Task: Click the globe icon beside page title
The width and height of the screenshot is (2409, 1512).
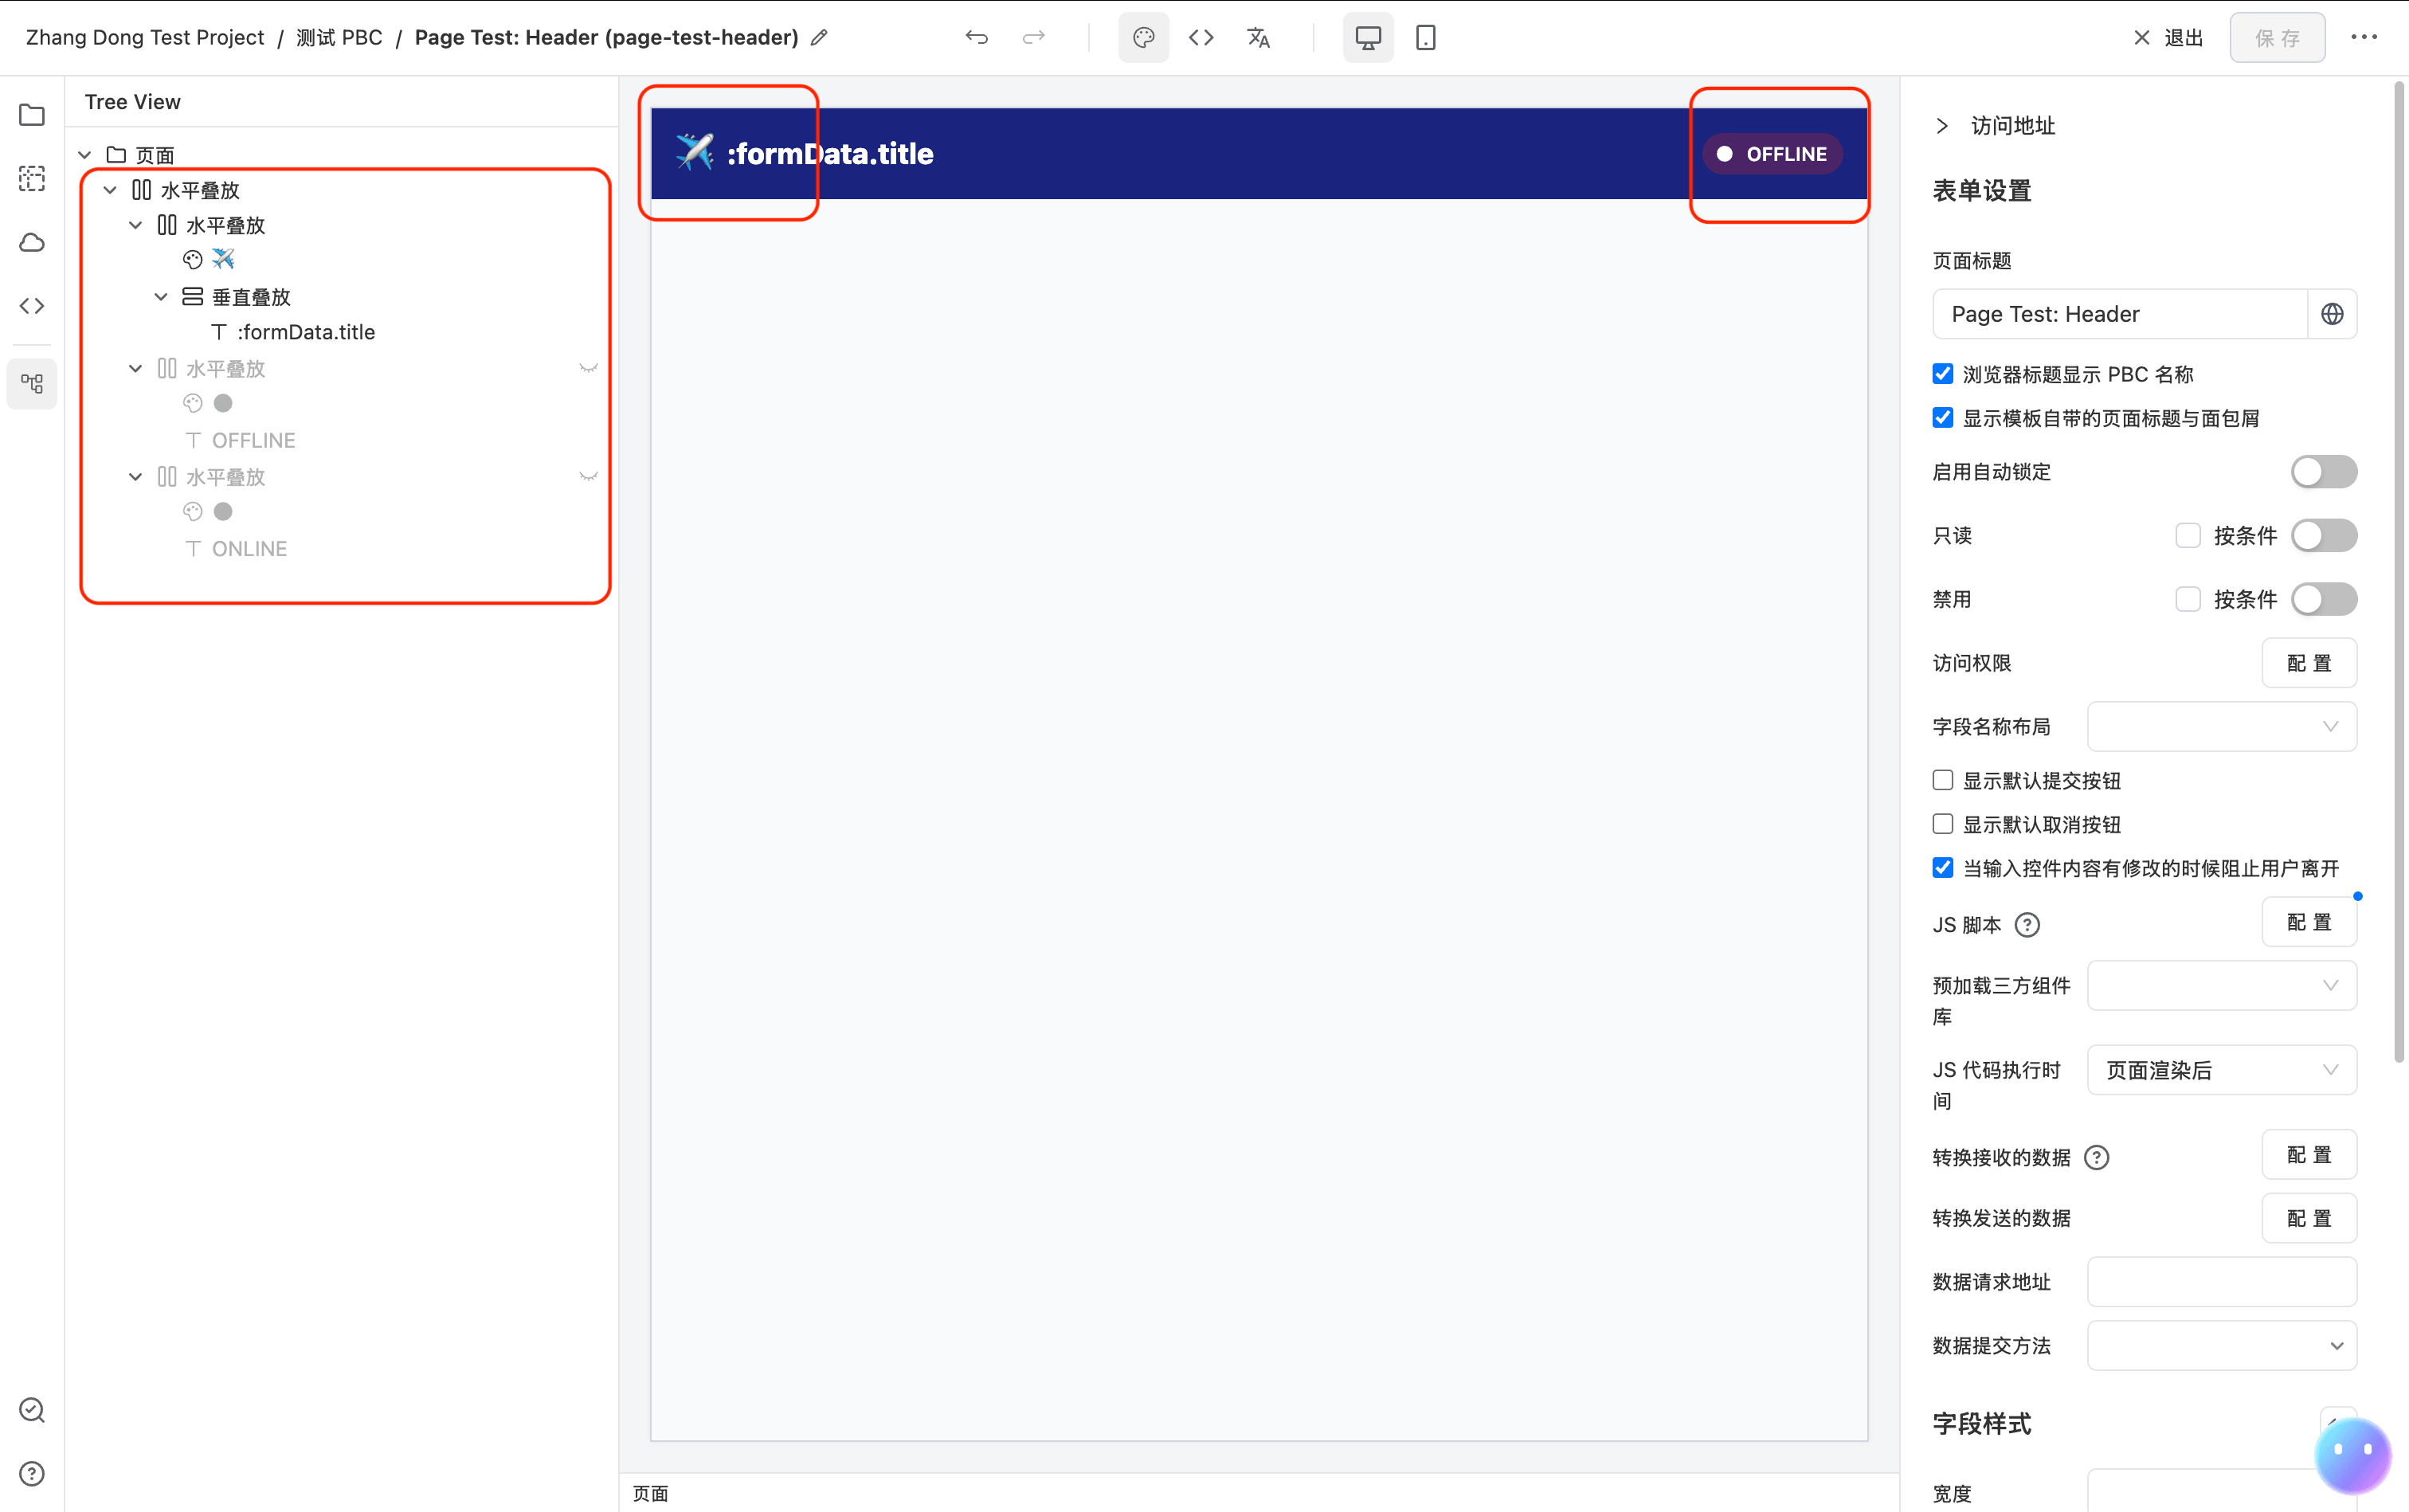Action: tap(2332, 314)
